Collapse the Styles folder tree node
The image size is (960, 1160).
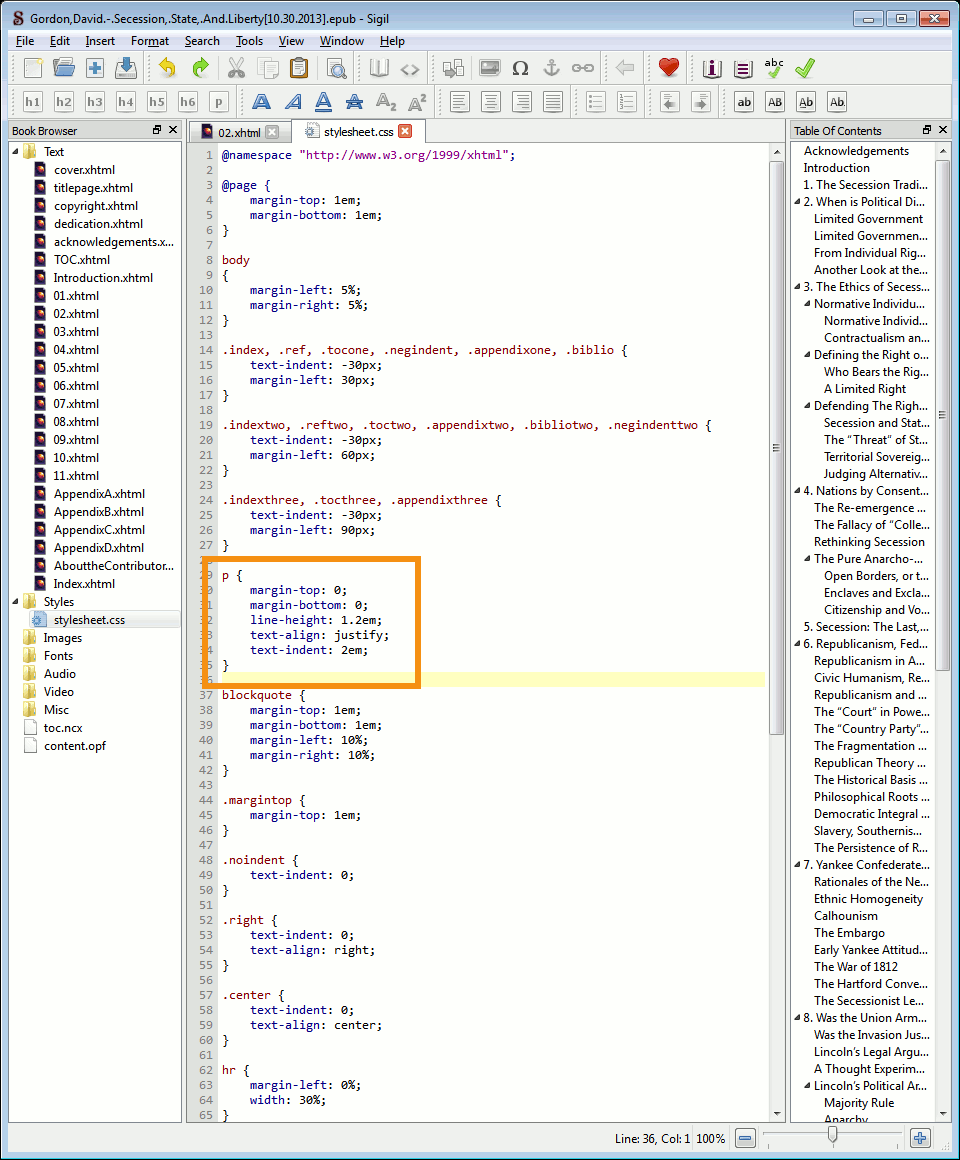click(x=16, y=602)
